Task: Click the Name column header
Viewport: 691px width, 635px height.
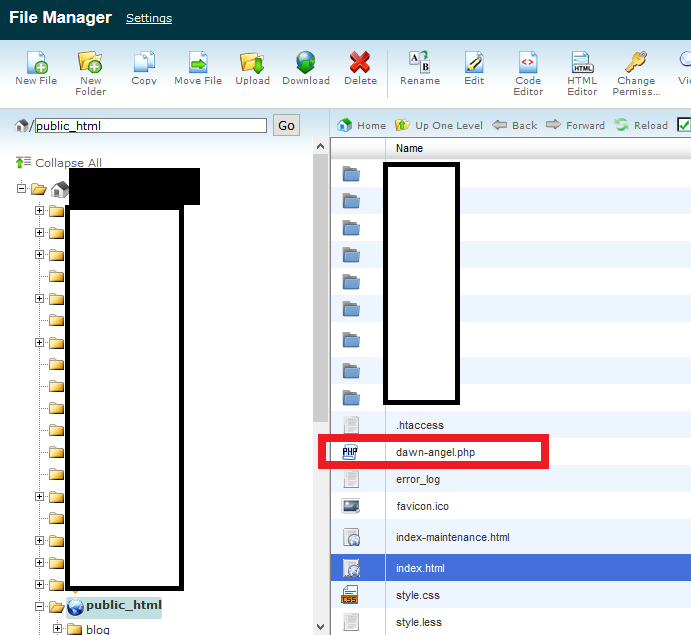Action: tap(409, 148)
